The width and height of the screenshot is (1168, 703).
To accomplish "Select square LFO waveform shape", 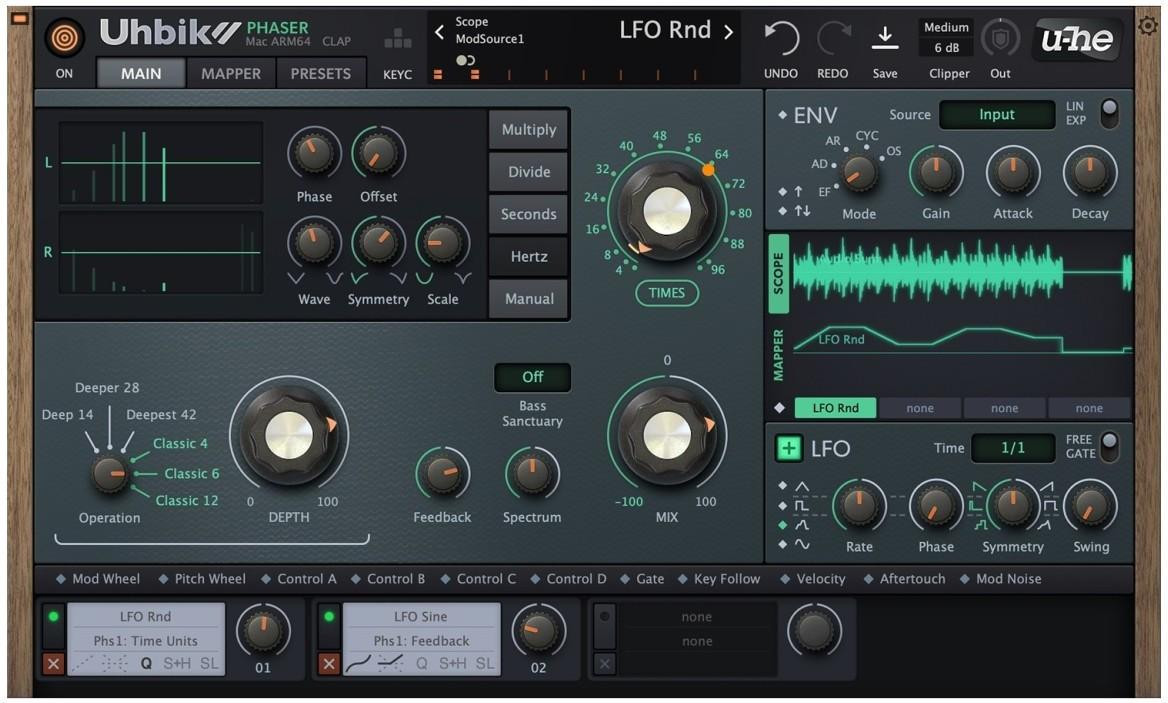I will [x=802, y=506].
